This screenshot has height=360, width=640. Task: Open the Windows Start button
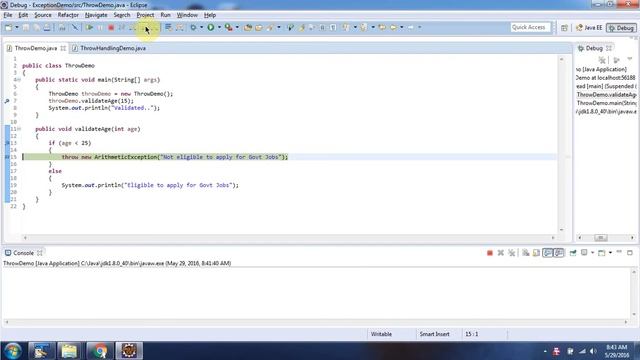point(13,351)
